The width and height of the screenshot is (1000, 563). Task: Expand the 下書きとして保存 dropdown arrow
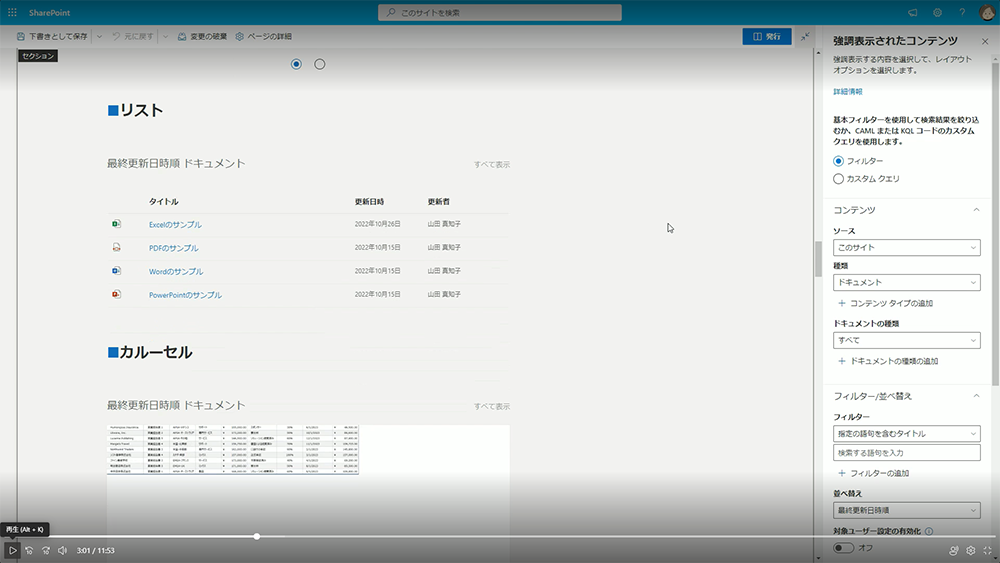(x=99, y=37)
